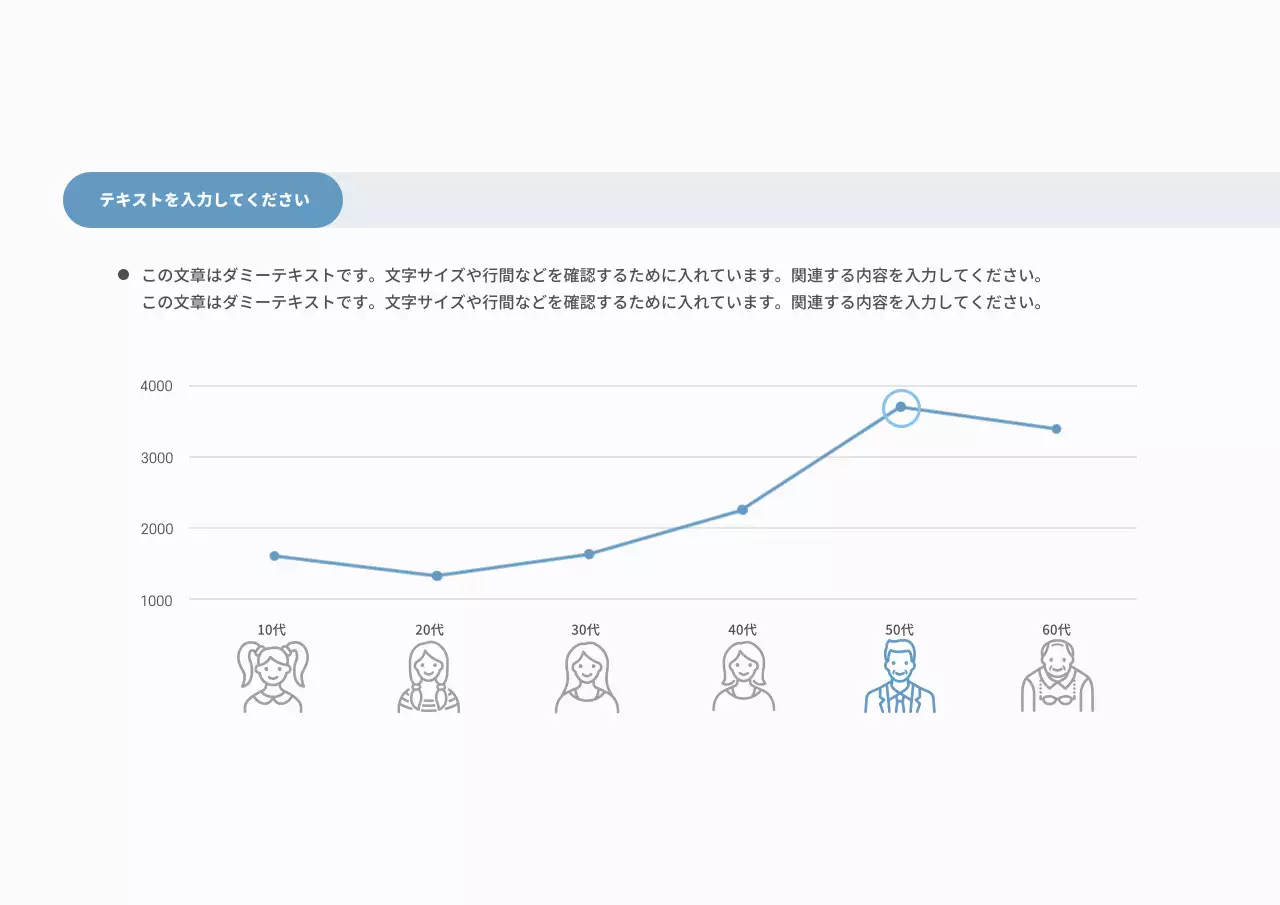Click the dark bullet point before the paragraph
The width and height of the screenshot is (1280, 905).
pyautogui.click(x=124, y=275)
